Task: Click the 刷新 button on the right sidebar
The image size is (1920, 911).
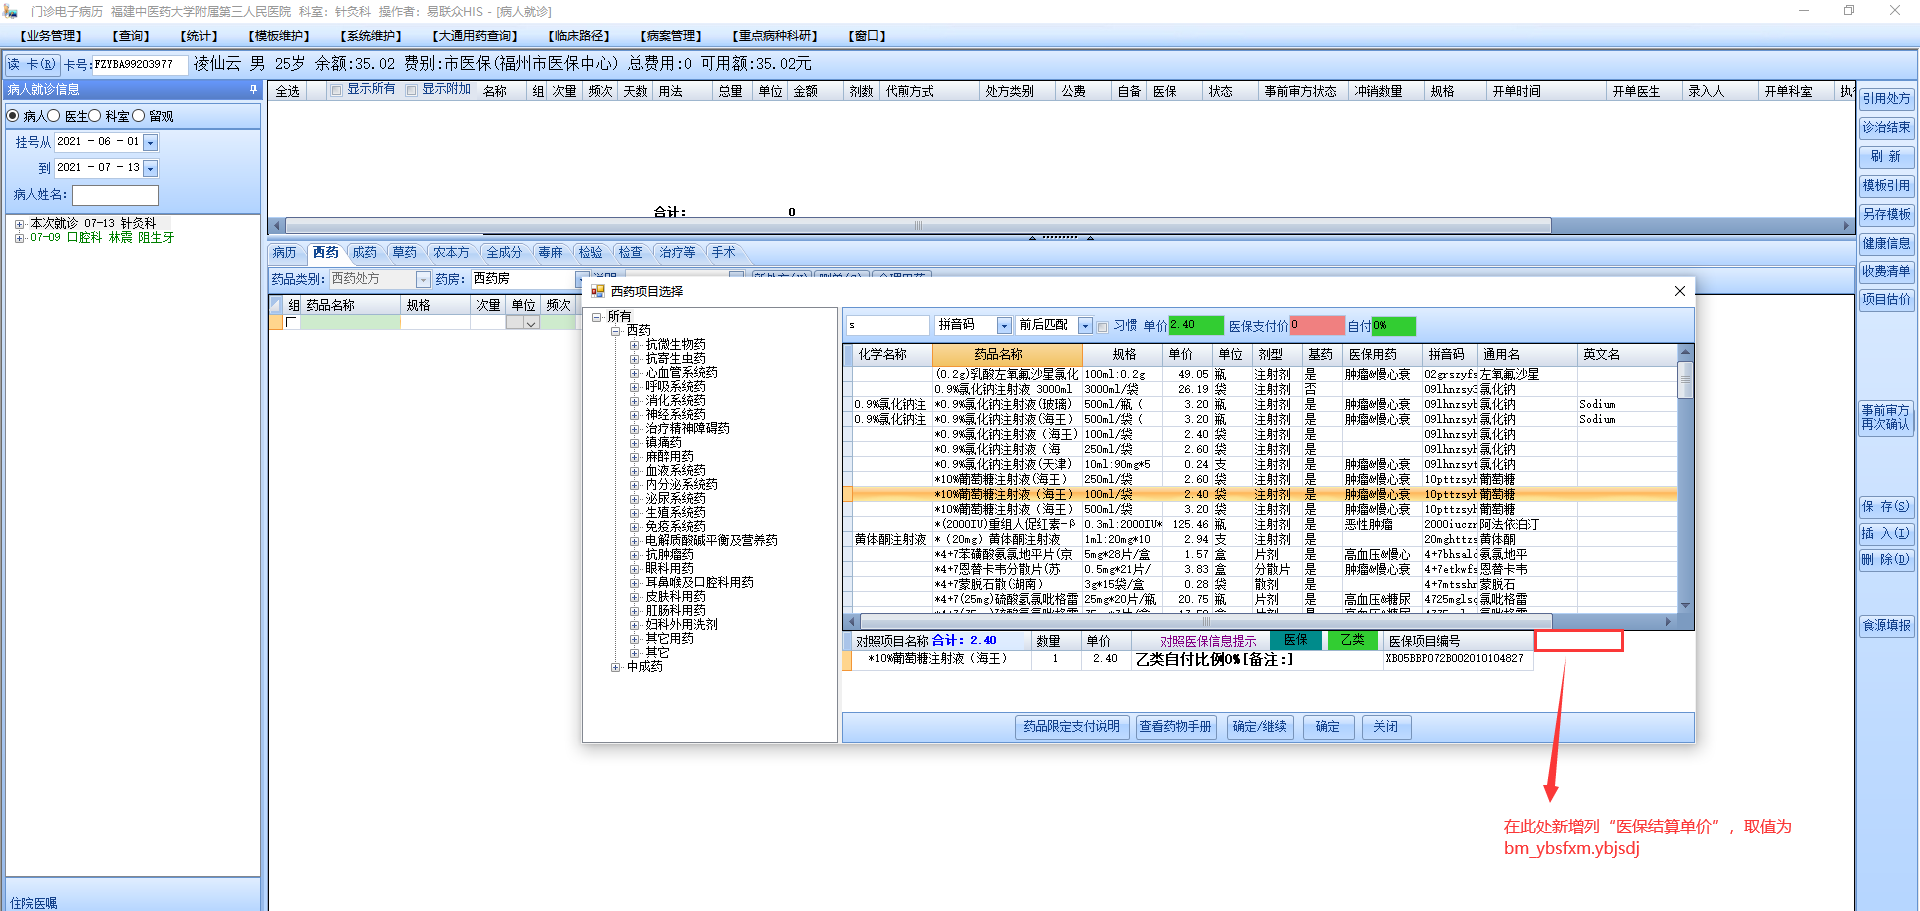Action: [x=1887, y=157]
